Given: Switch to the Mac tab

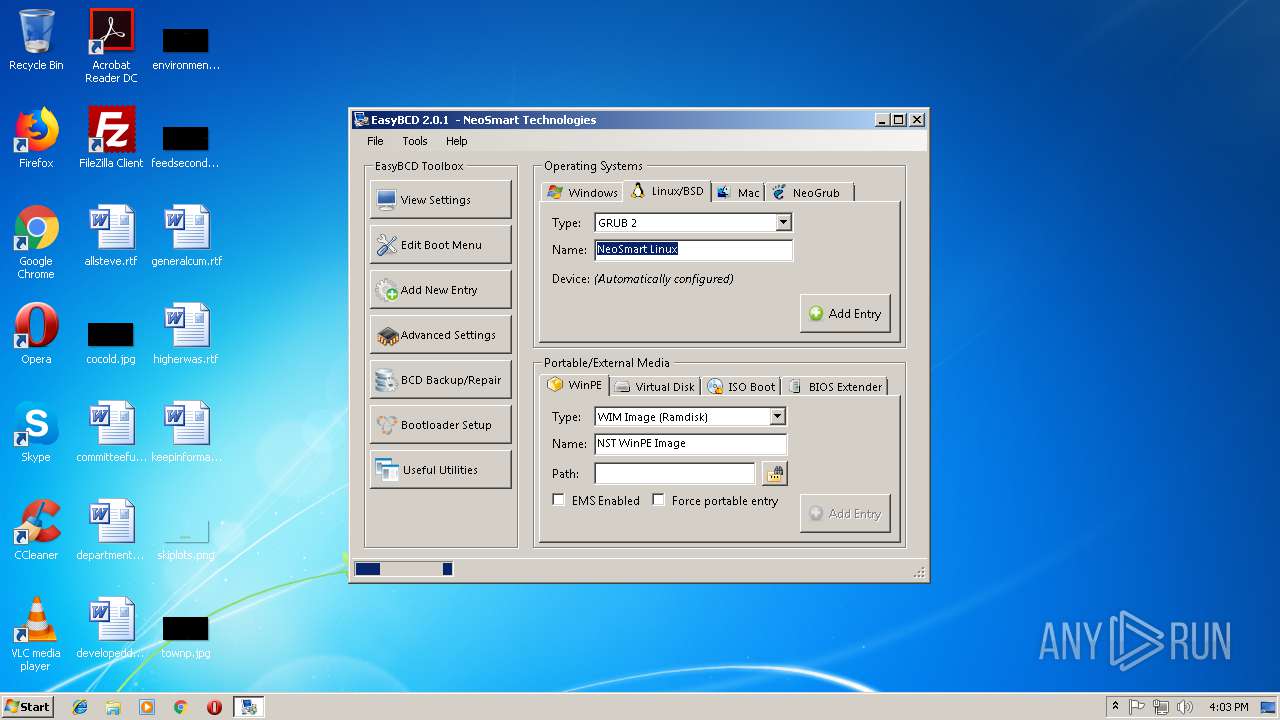Looking at the screenshot, I should click(x=738, y=192).
